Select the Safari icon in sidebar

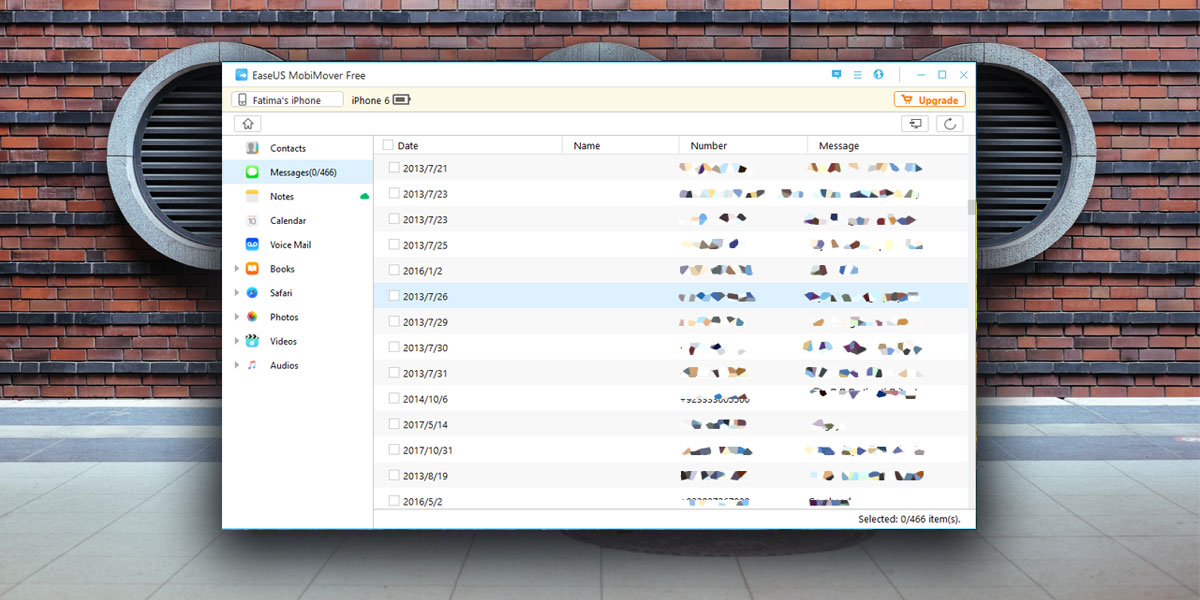252,293
